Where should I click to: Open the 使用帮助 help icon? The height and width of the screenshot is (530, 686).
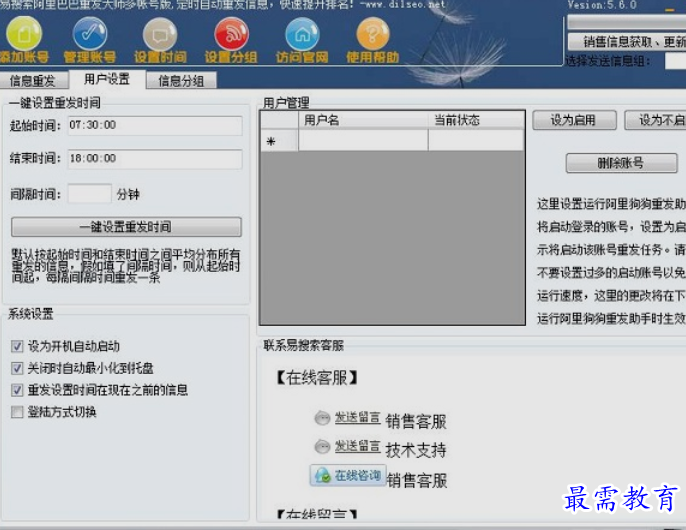pyautogui.click(x=373, y=34)
